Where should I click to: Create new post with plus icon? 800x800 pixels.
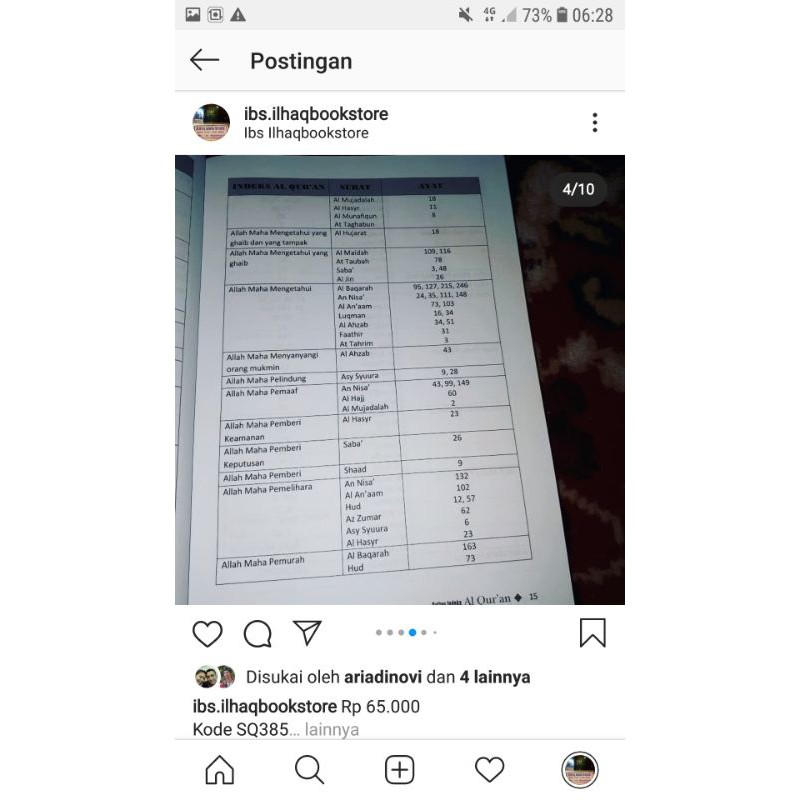399,769
